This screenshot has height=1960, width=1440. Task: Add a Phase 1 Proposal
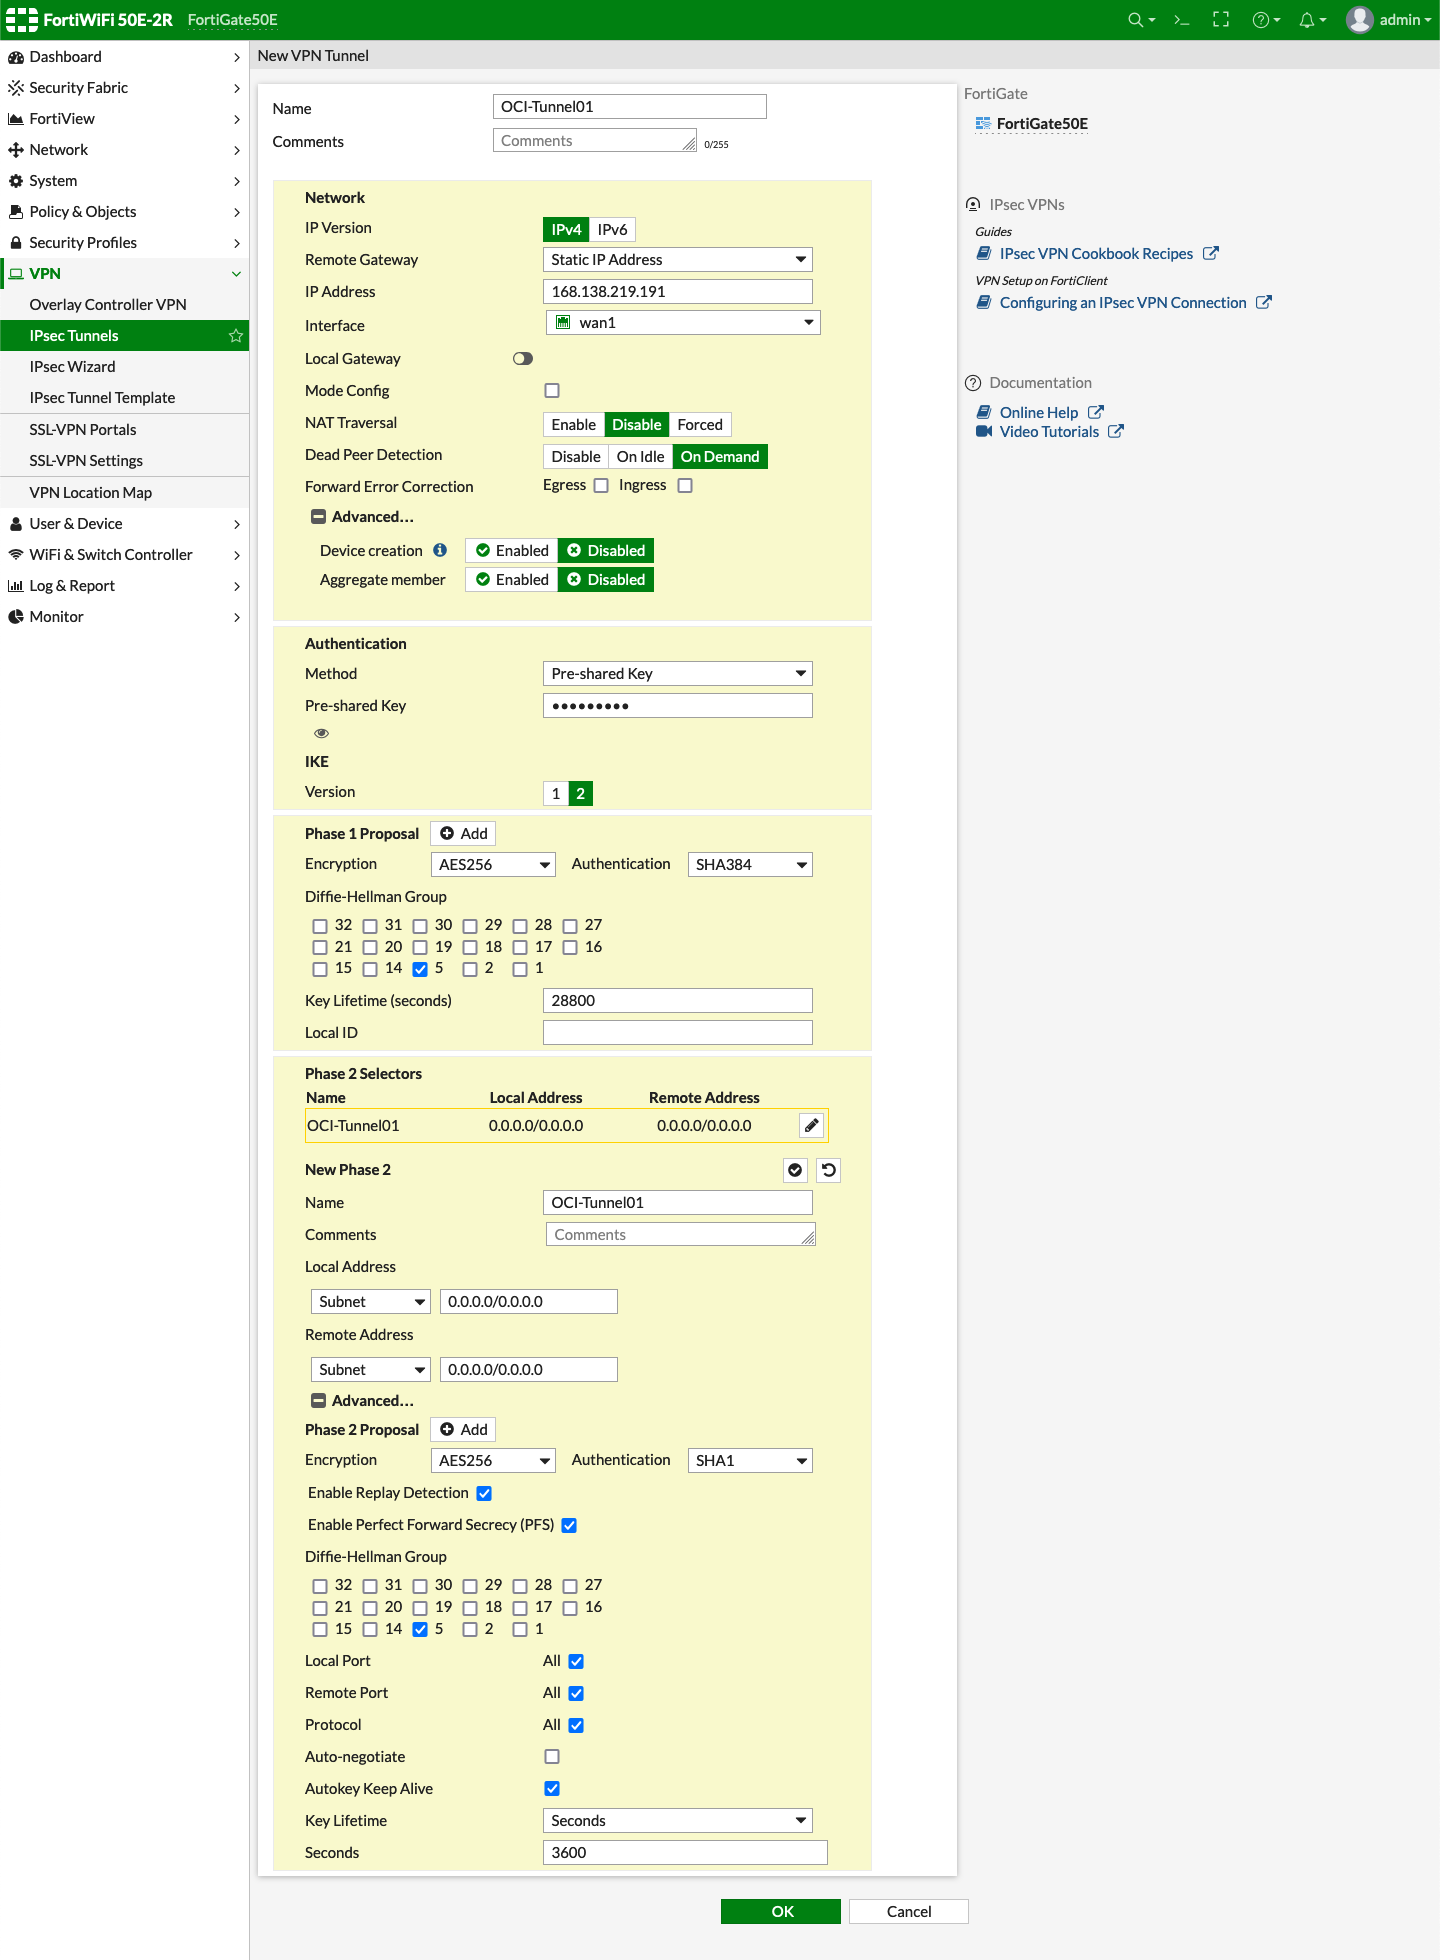(x=464, y=834)
